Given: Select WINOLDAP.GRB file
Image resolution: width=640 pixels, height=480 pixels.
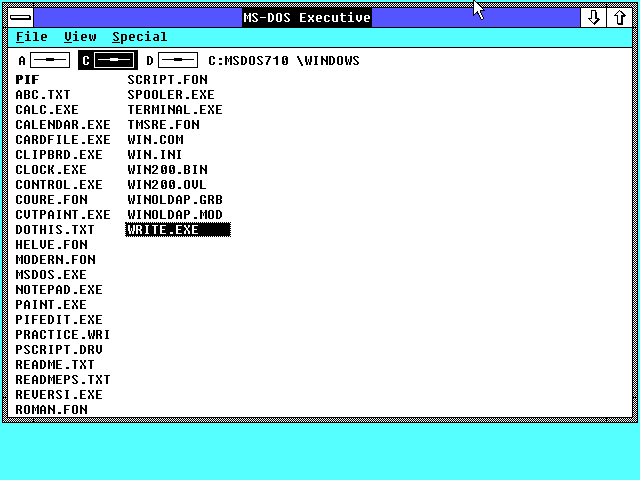Looking at the screenshot, I should tap(175, 200).
